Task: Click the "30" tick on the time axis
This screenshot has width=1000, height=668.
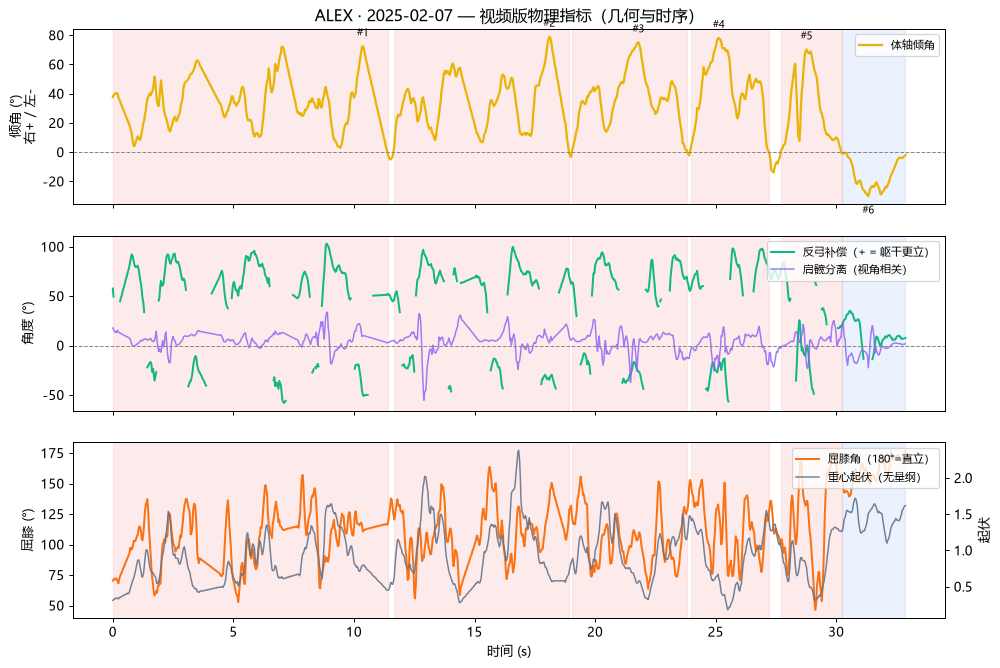Action: pos(836,632)
